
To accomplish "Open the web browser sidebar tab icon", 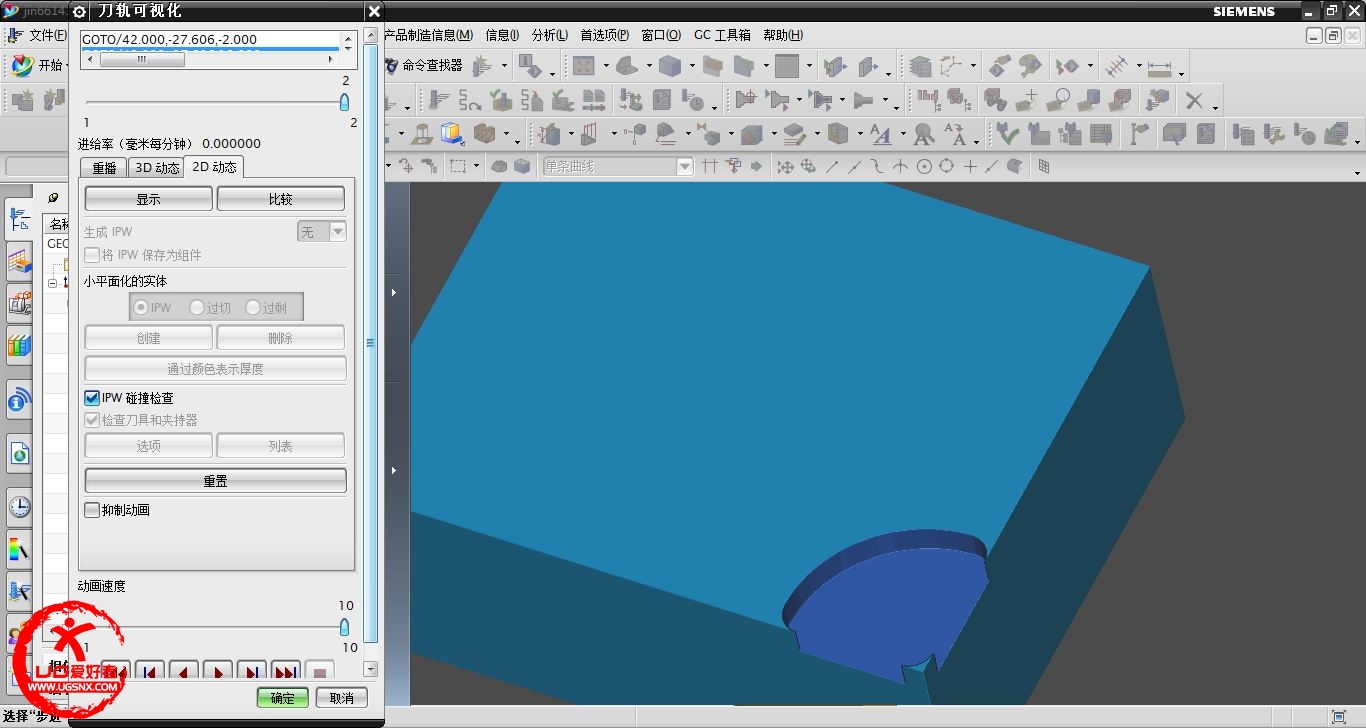I will pyautogui.click(x=20, y=453).
